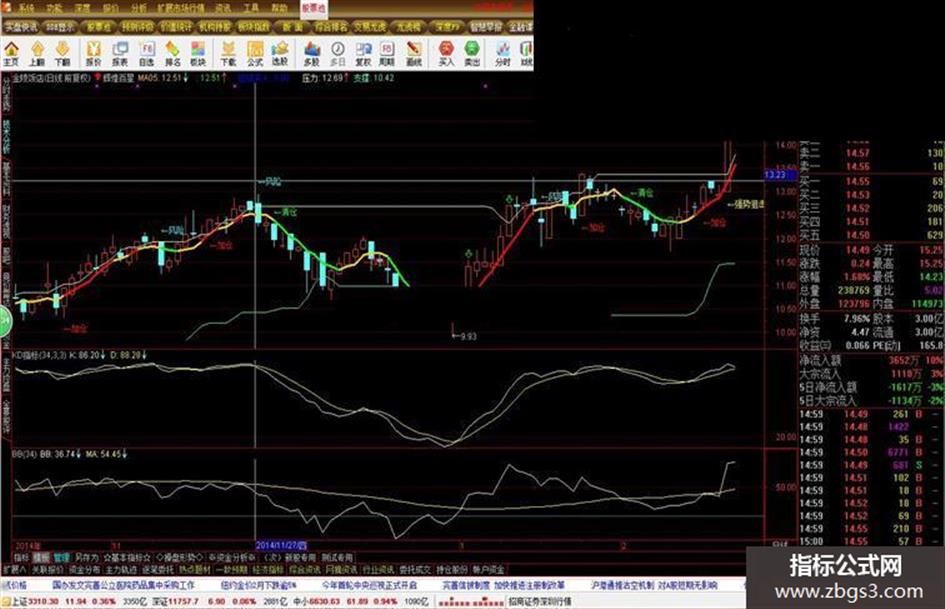
Task: Click the 下载 download icon
Action: tap(228, 53)
